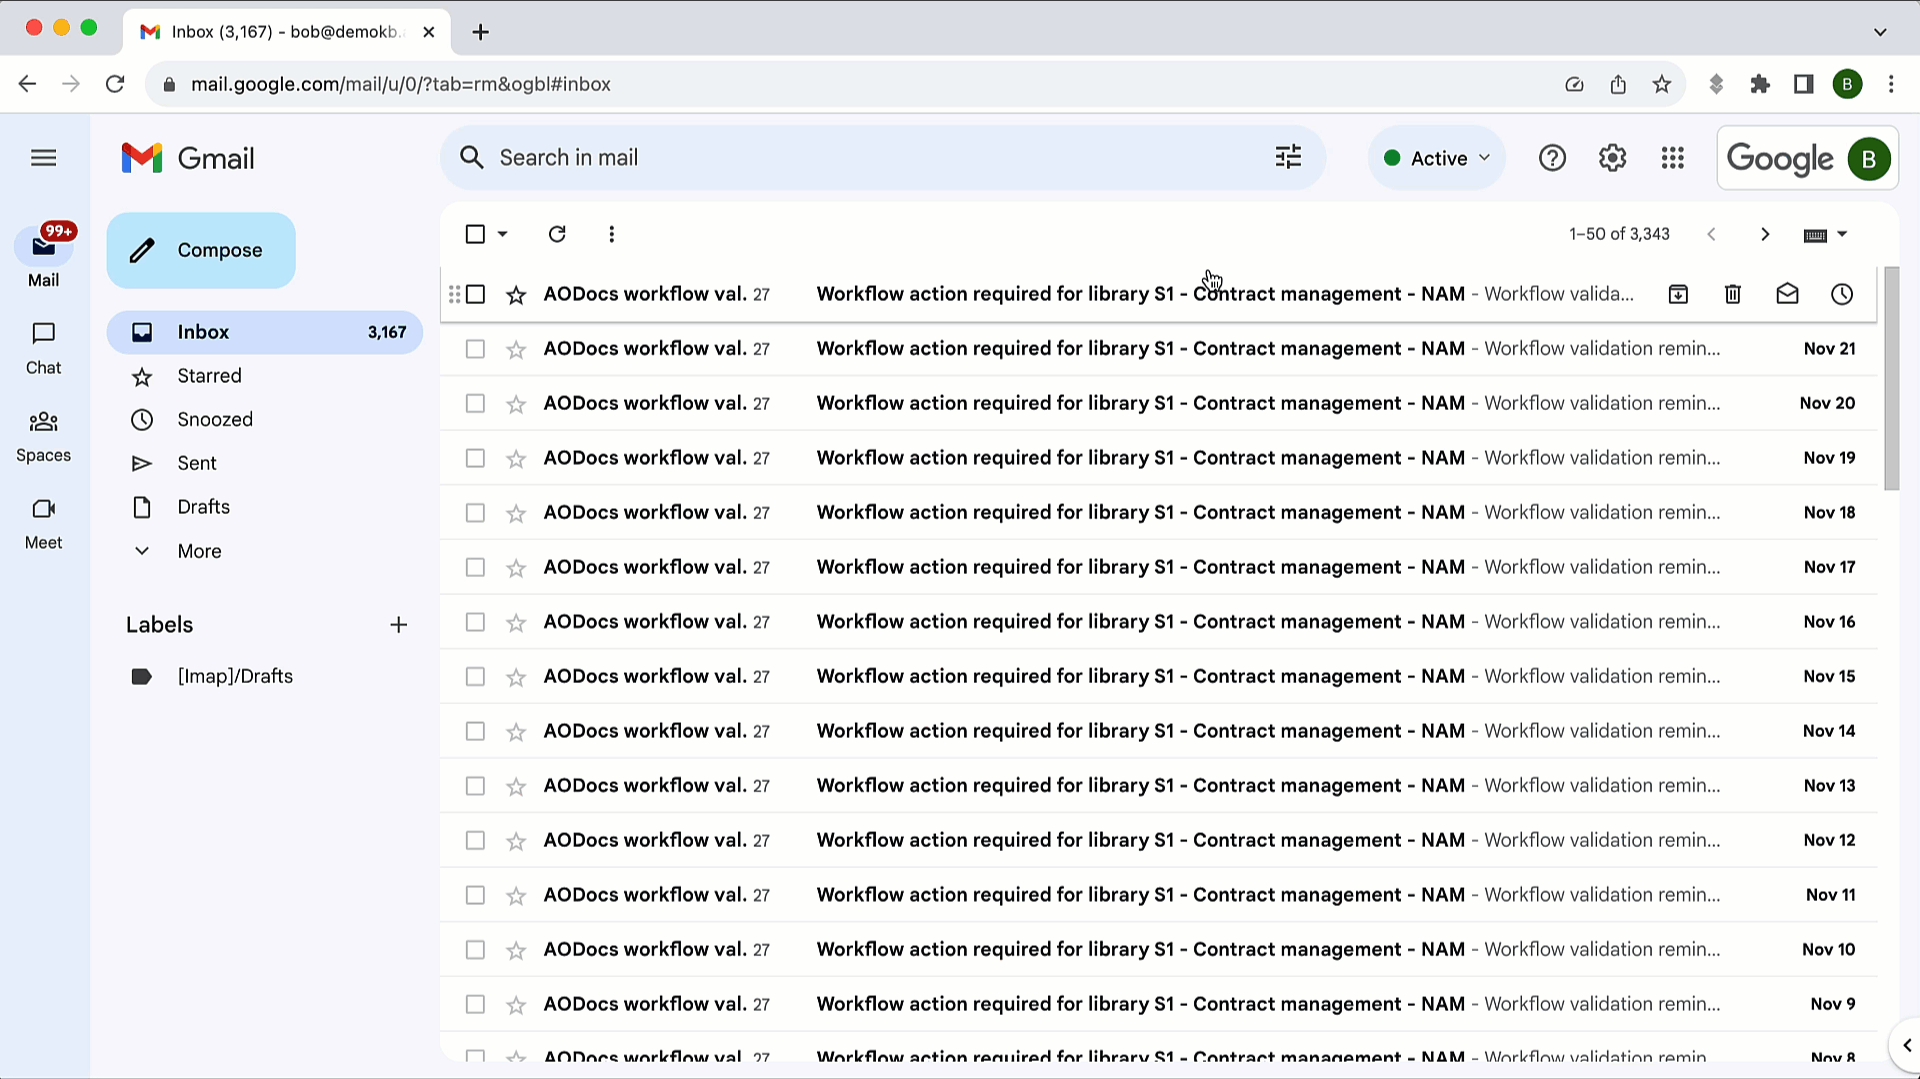Open browser Extensions puzzle icon
Image resolution: width=1920 pixels, height=1079 pixels.
pyautogui.click(x=1760, y=84)
